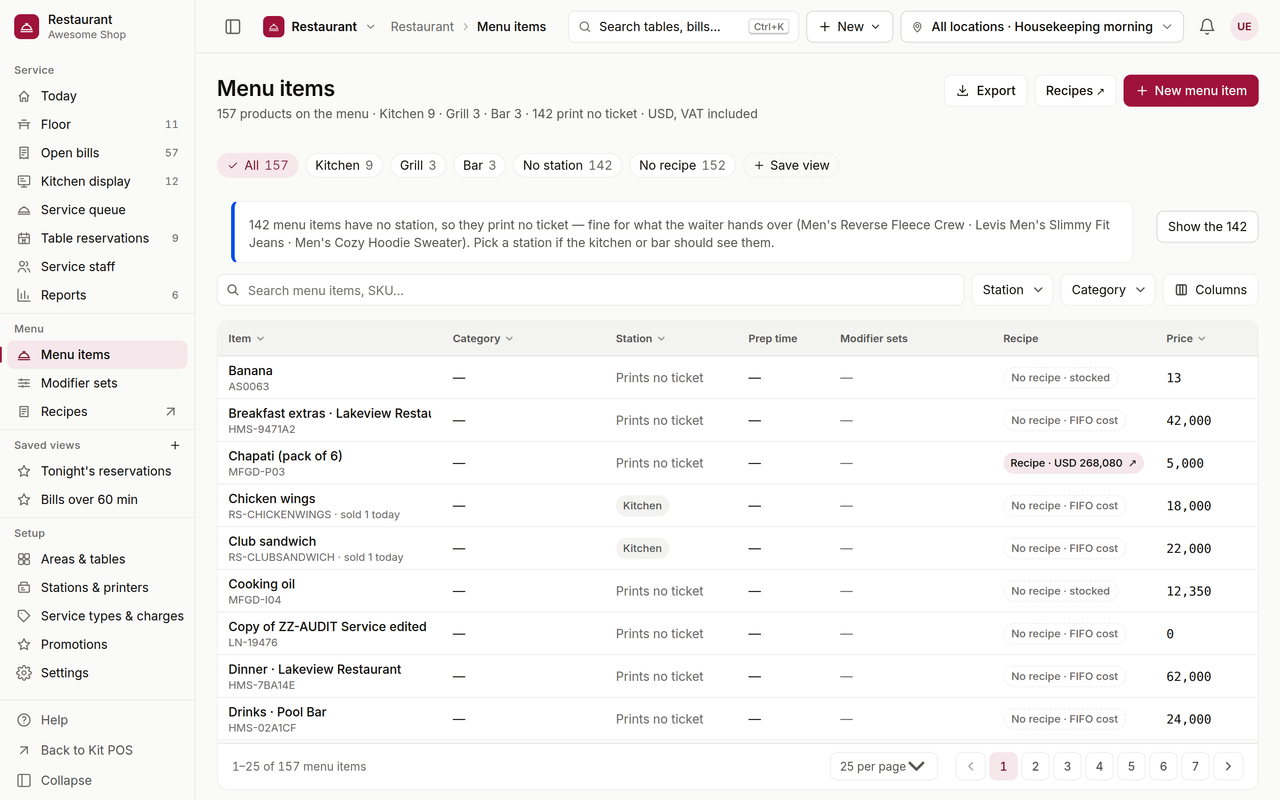The width and height of the screenshot is (1280, 800).
Task: Open the notifications bell
Action: [x=1207, y=27]
